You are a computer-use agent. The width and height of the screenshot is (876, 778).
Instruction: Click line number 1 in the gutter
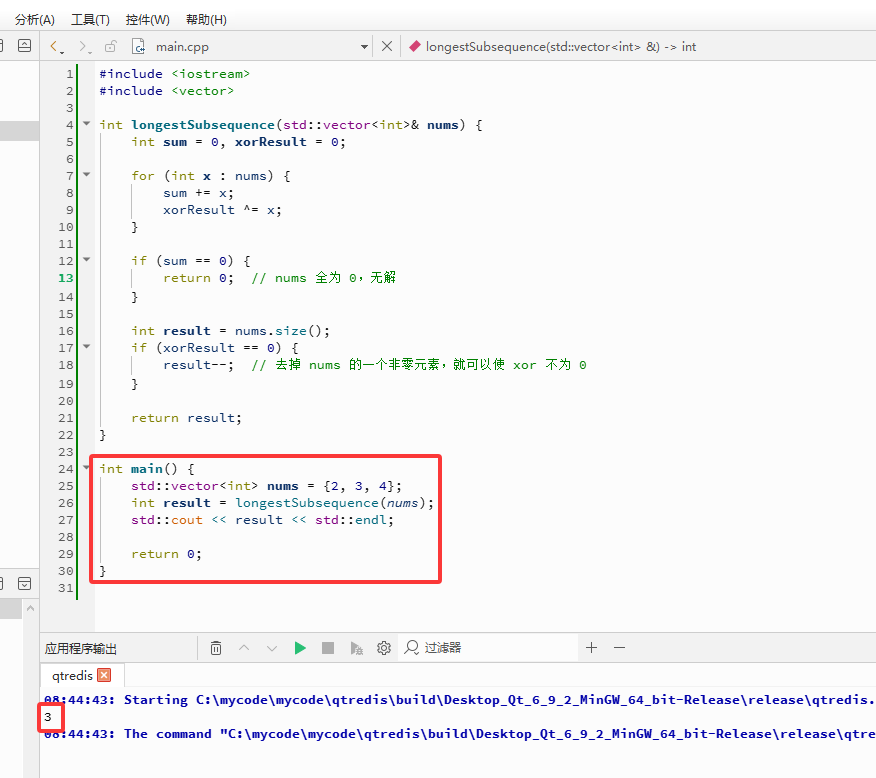69,74
